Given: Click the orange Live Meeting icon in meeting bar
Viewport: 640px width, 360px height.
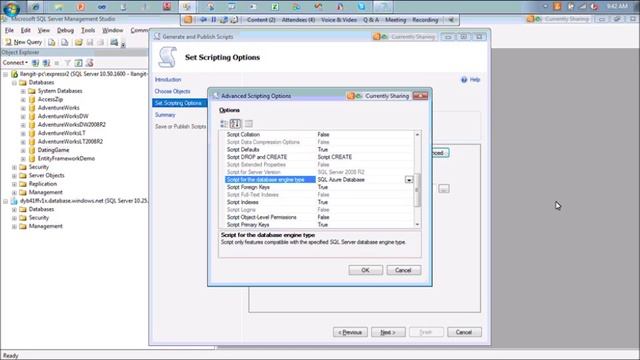Looking at the screenshot, I should [188, 20].
